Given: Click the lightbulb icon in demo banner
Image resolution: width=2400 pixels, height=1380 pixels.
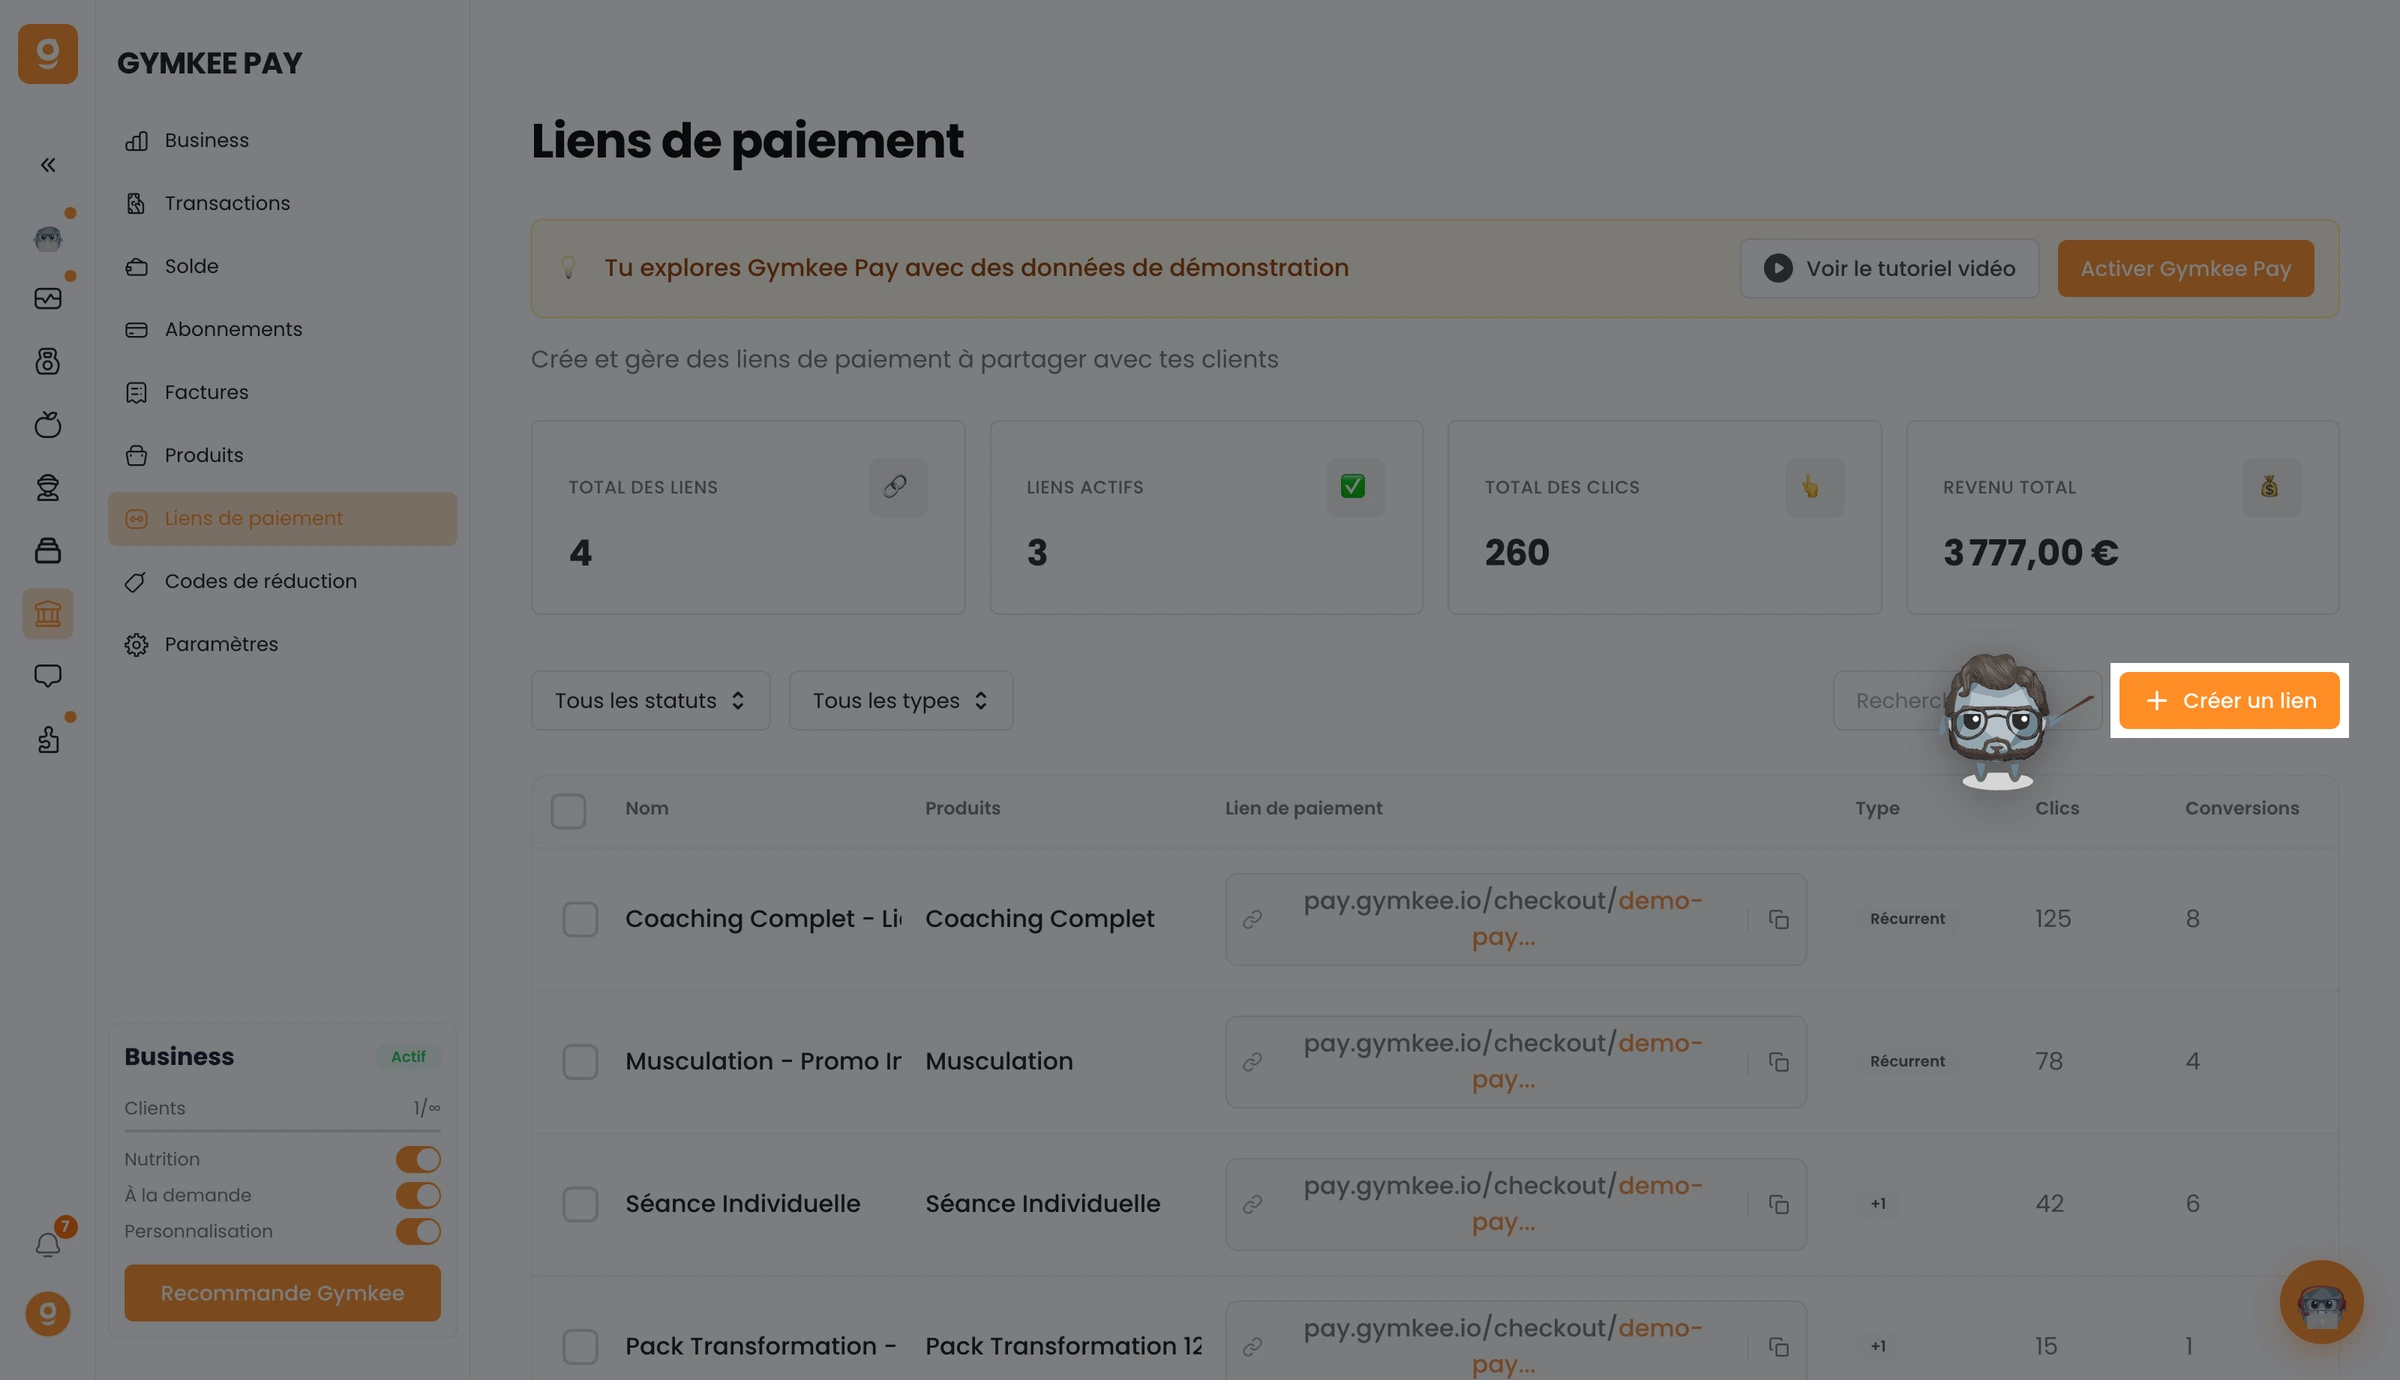Looking at the screenshot, I should pos(568,267).
